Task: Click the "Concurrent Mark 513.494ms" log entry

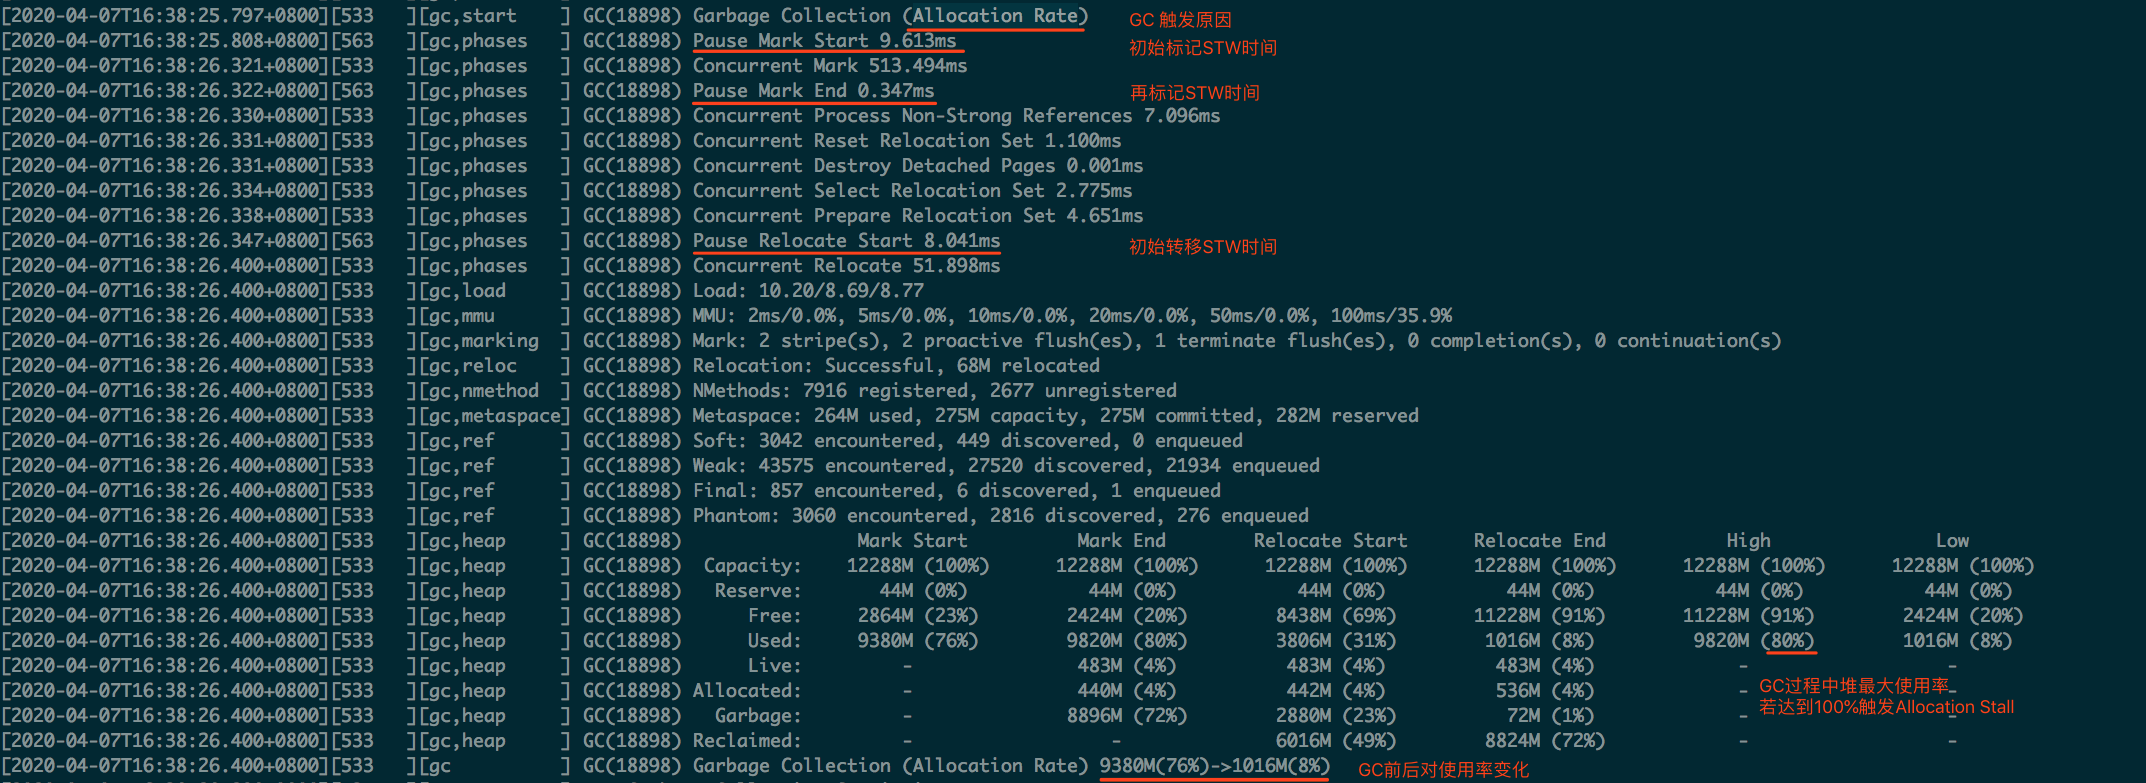Action: pos(829,66)
